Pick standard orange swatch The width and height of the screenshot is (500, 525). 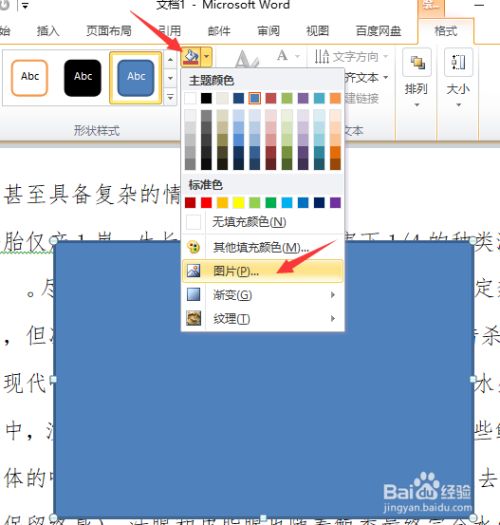222,203
